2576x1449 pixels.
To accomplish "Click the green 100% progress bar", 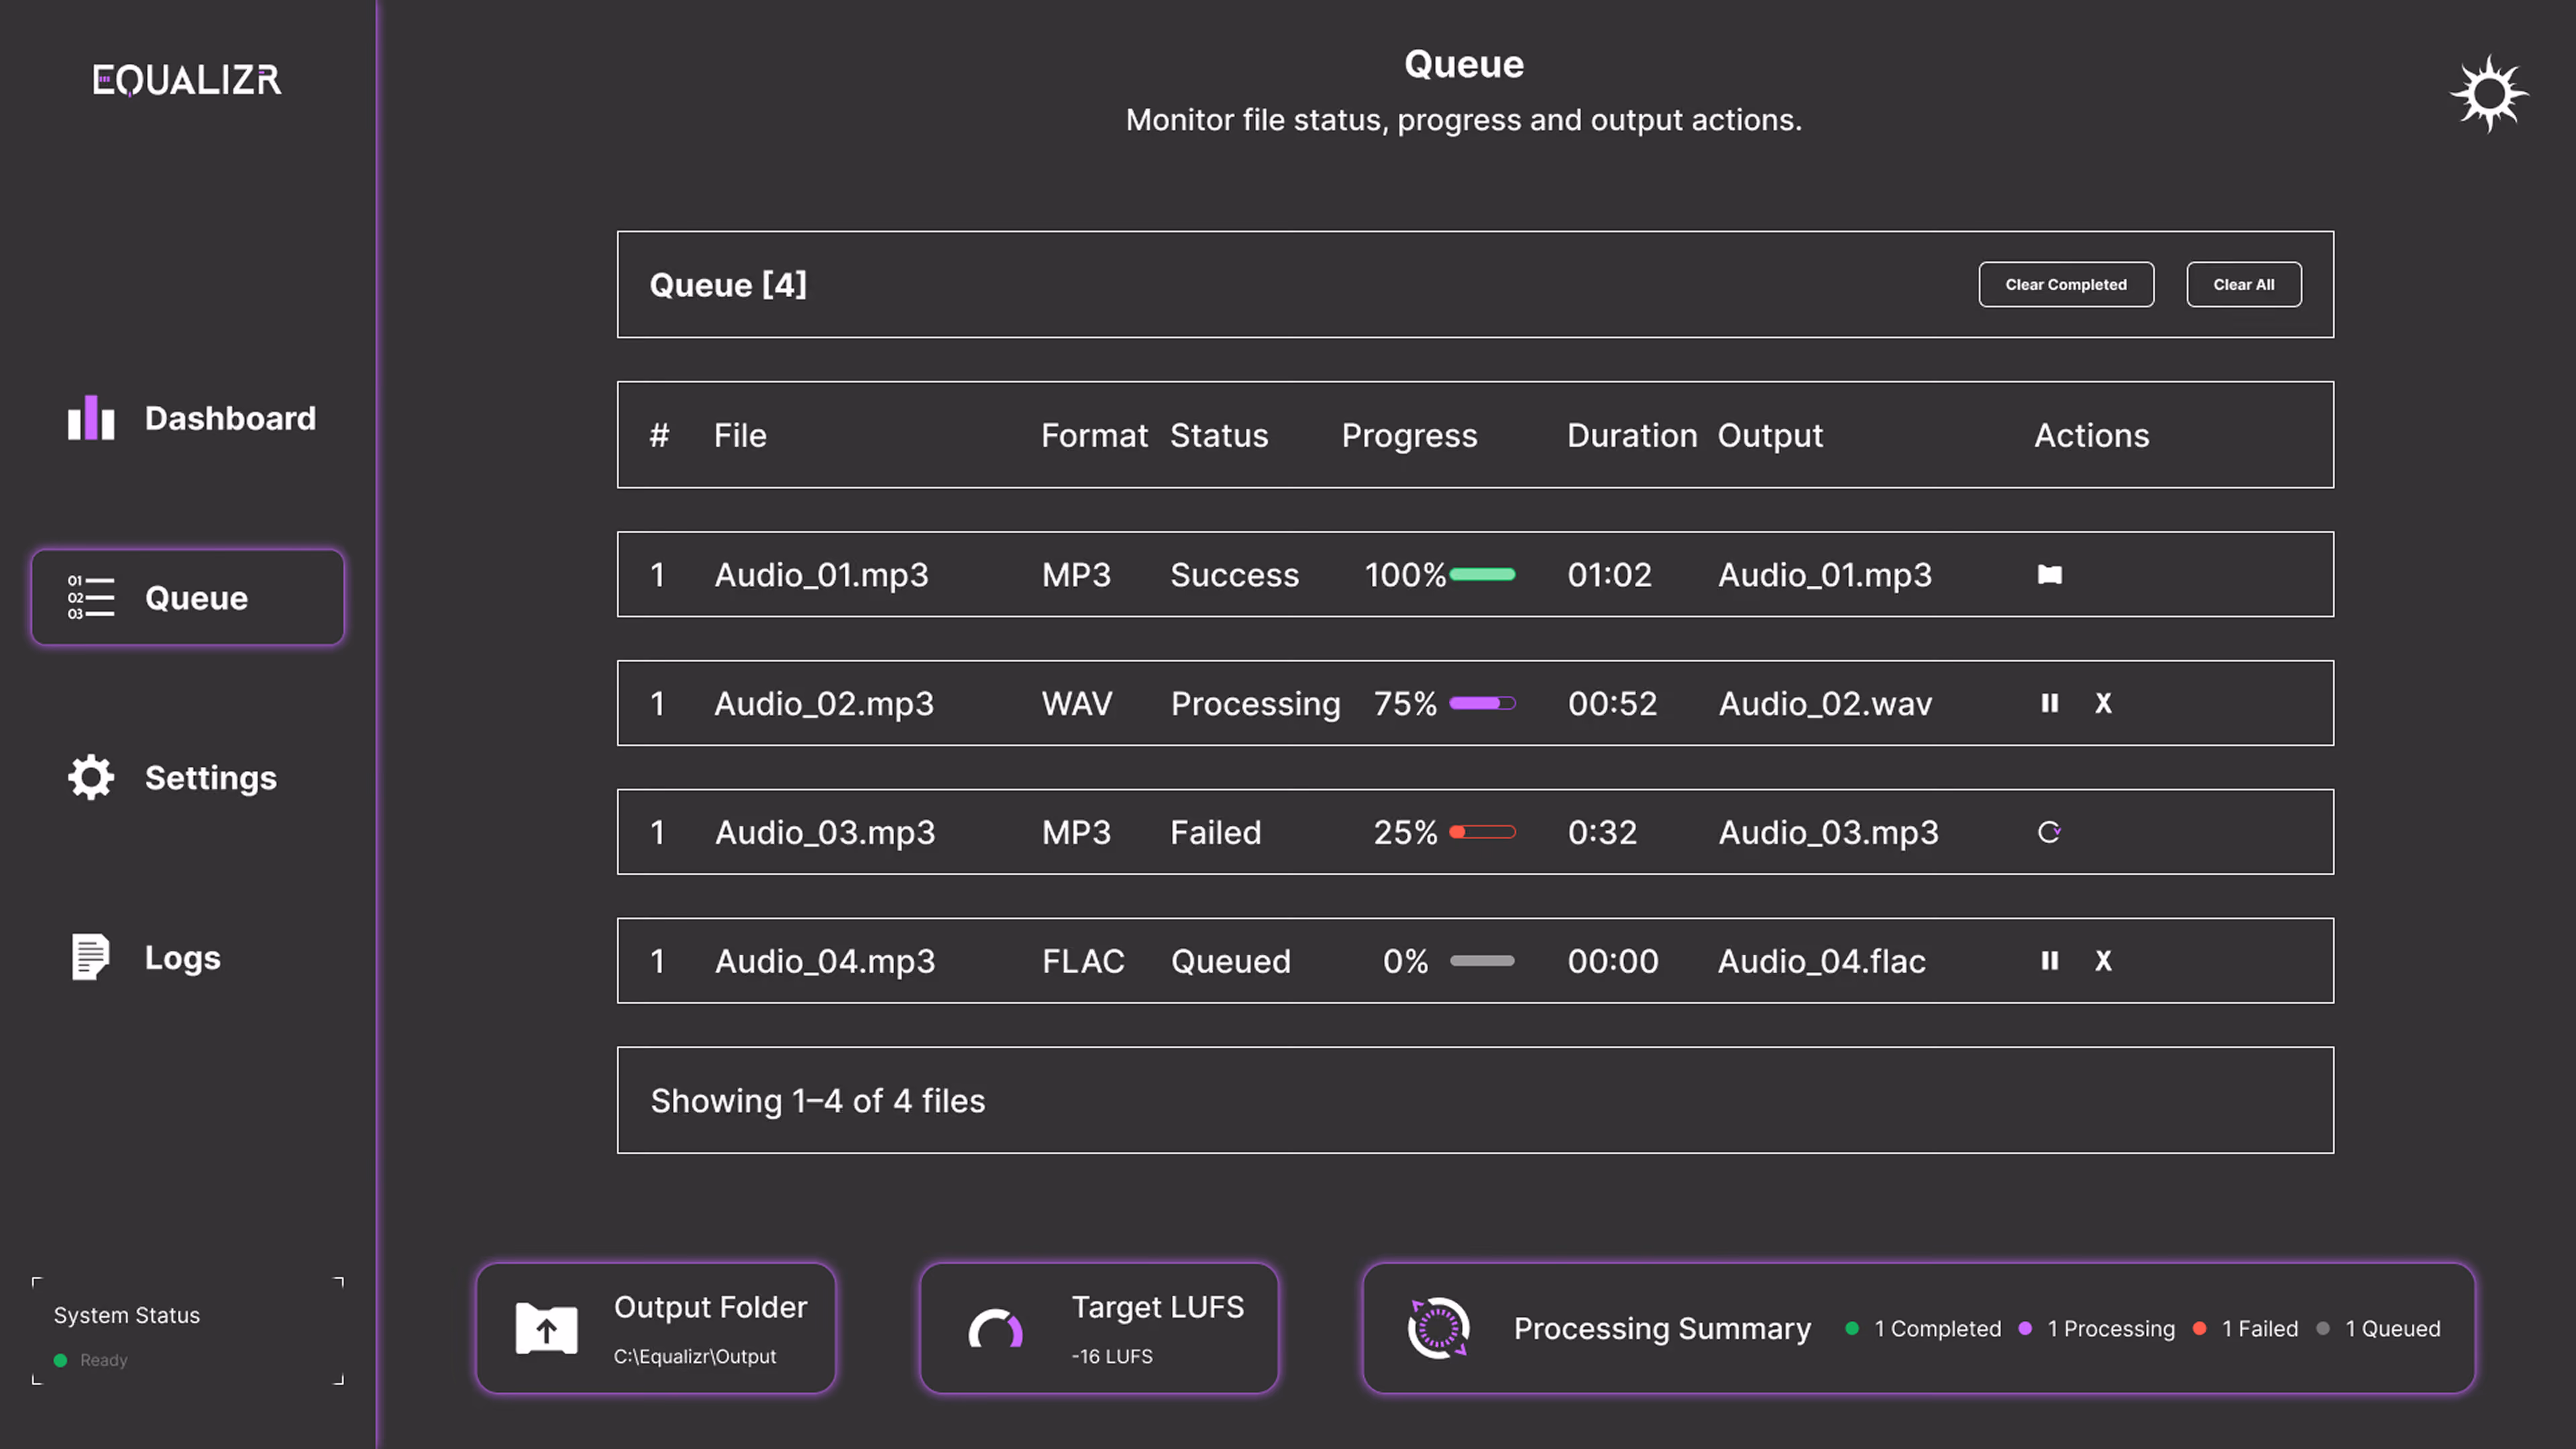I will pos(1482,574).
